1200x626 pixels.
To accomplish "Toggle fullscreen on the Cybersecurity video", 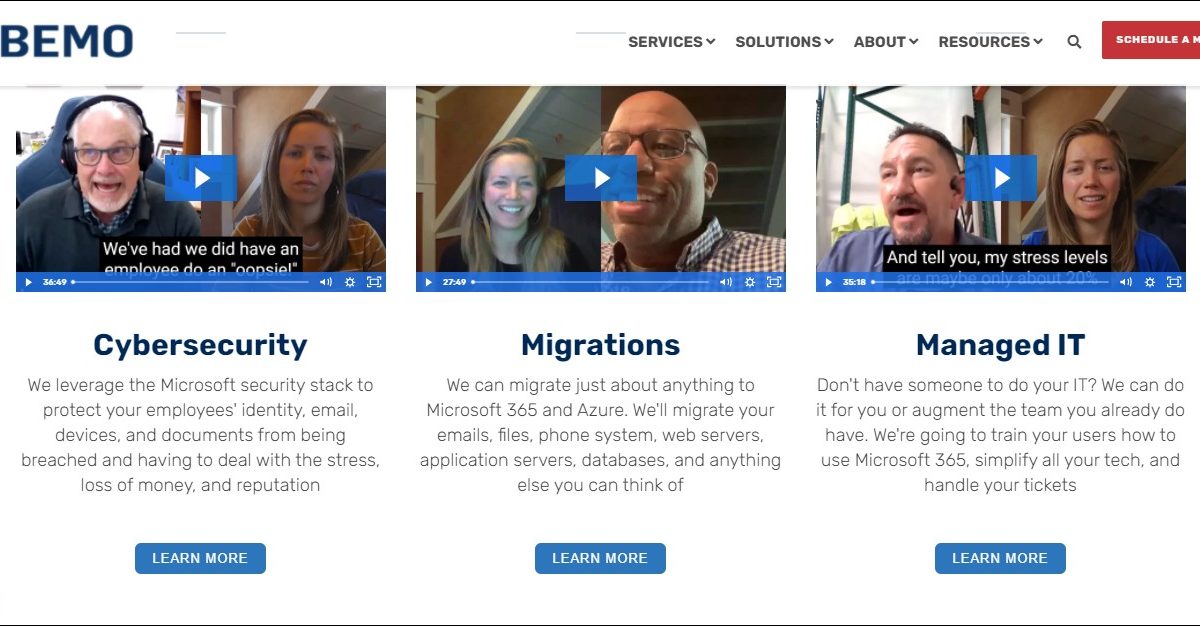I will click(374, 282).
